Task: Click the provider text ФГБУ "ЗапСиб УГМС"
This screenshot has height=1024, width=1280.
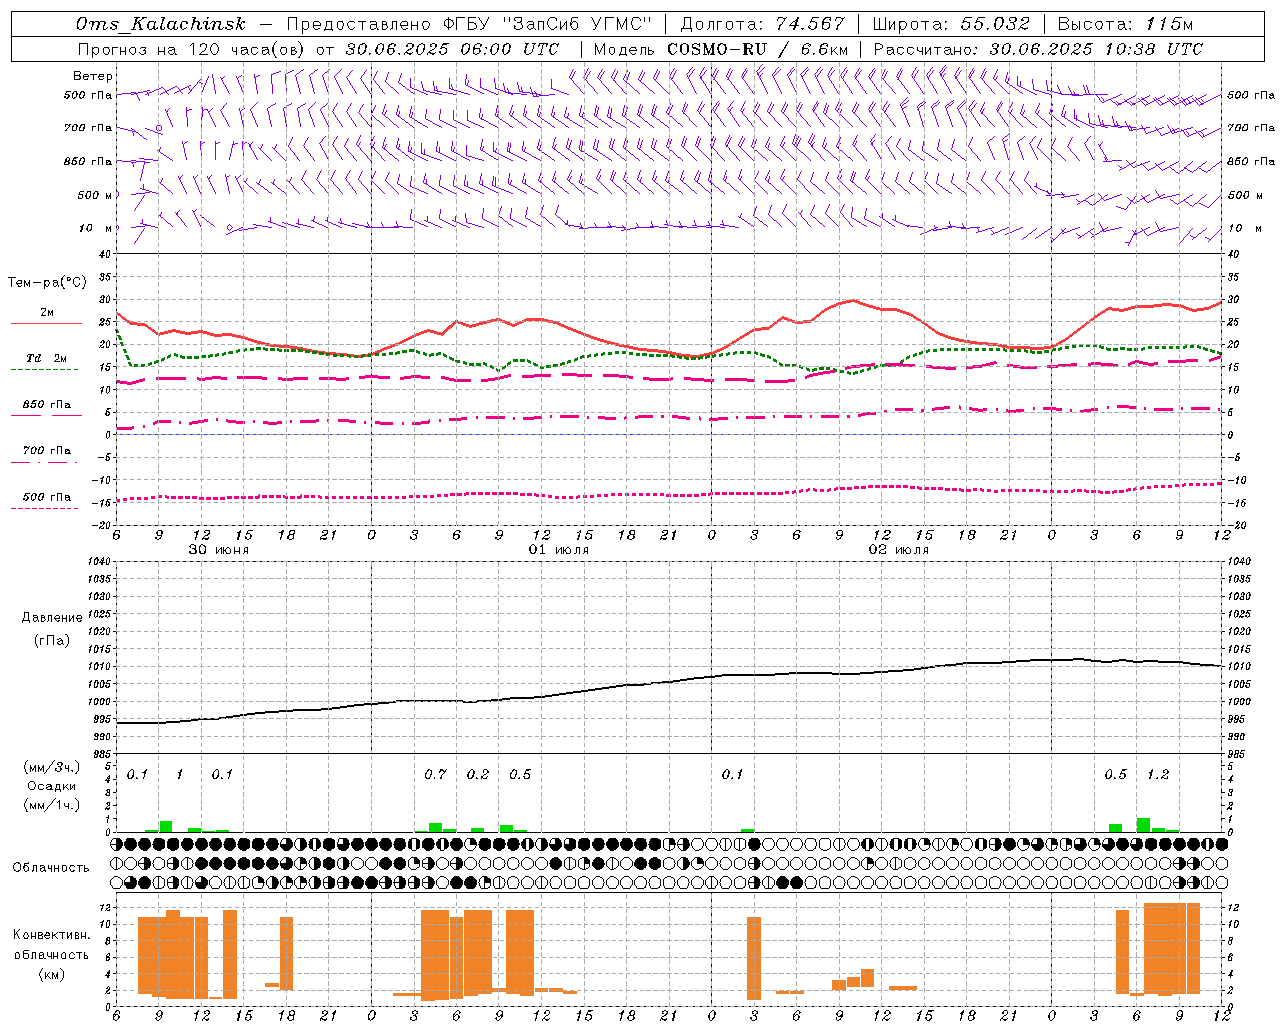Action: click(x=546, y=25)
